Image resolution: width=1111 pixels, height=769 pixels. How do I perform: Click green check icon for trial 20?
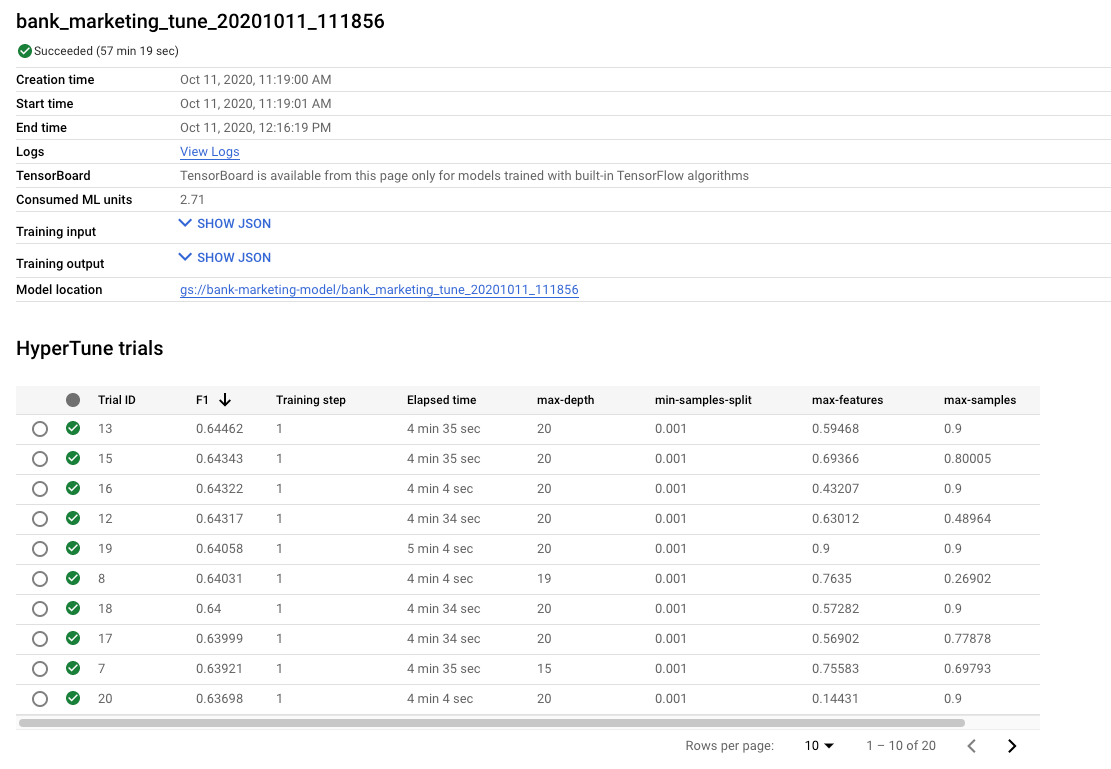coord(73,699)
